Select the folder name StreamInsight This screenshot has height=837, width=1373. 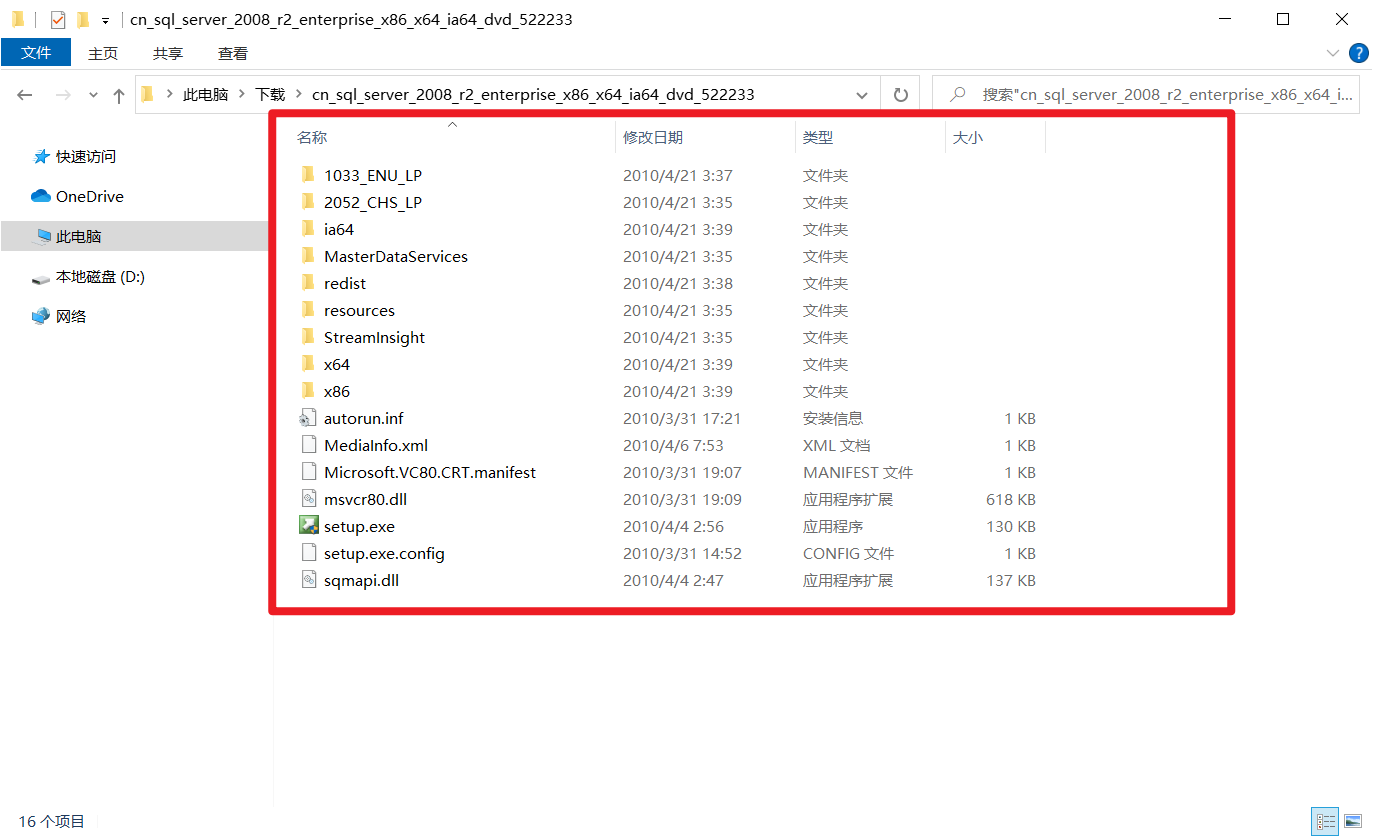pyautogui.click(x=374, y=337)
